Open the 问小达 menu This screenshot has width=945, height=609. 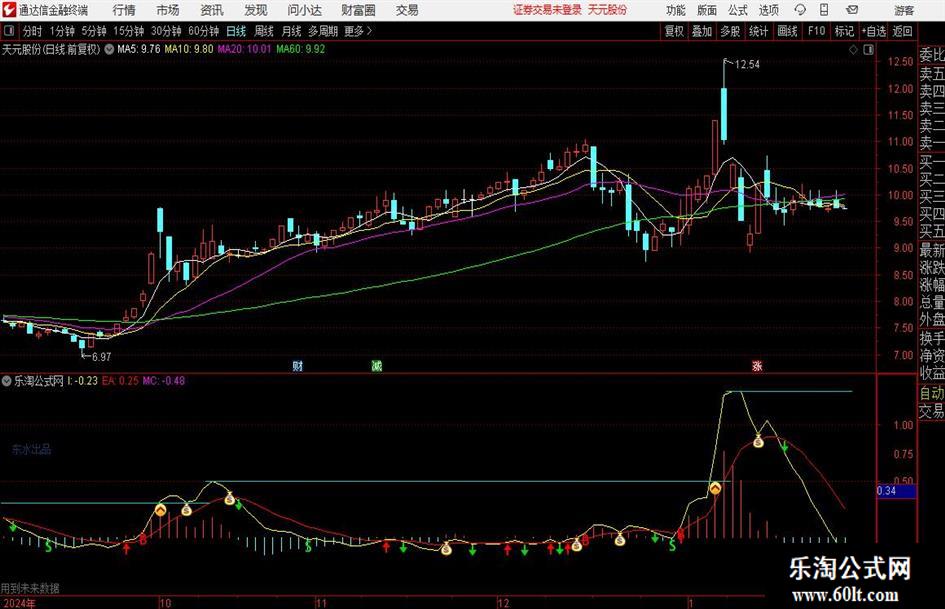coord(304,10)
